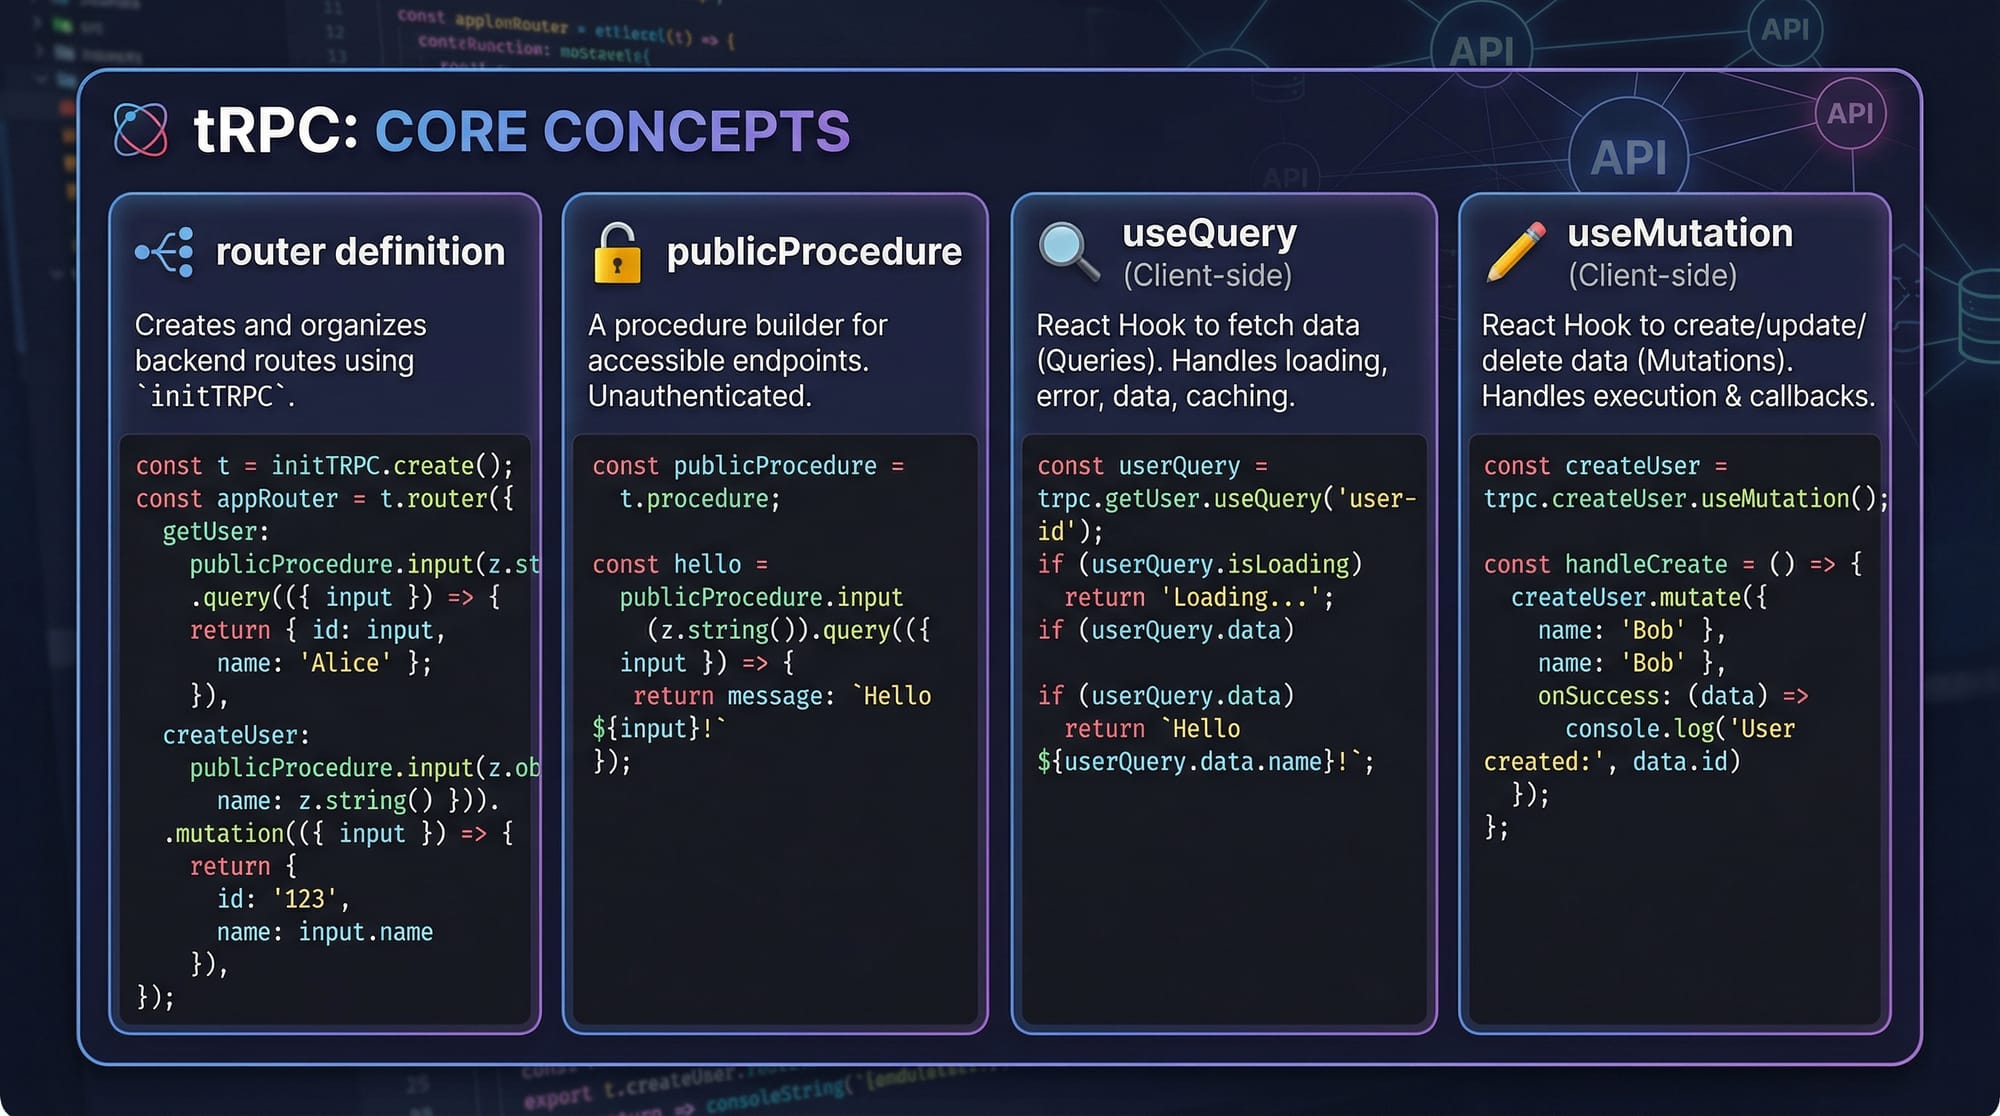Click the userQuery.isLoading condition line
The height and width of the screenshot is (1116, 2000).
click(x=1200, y=565)
